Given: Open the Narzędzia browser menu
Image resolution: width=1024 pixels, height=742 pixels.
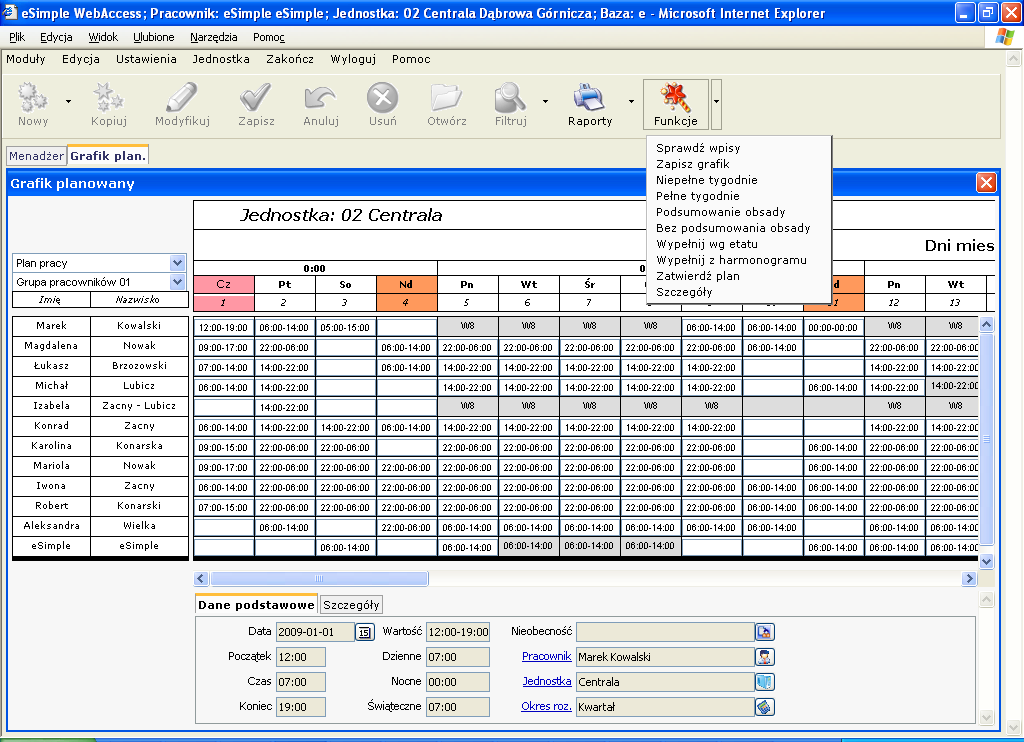Looking at the screenshot, I should [x=214, y=37].
